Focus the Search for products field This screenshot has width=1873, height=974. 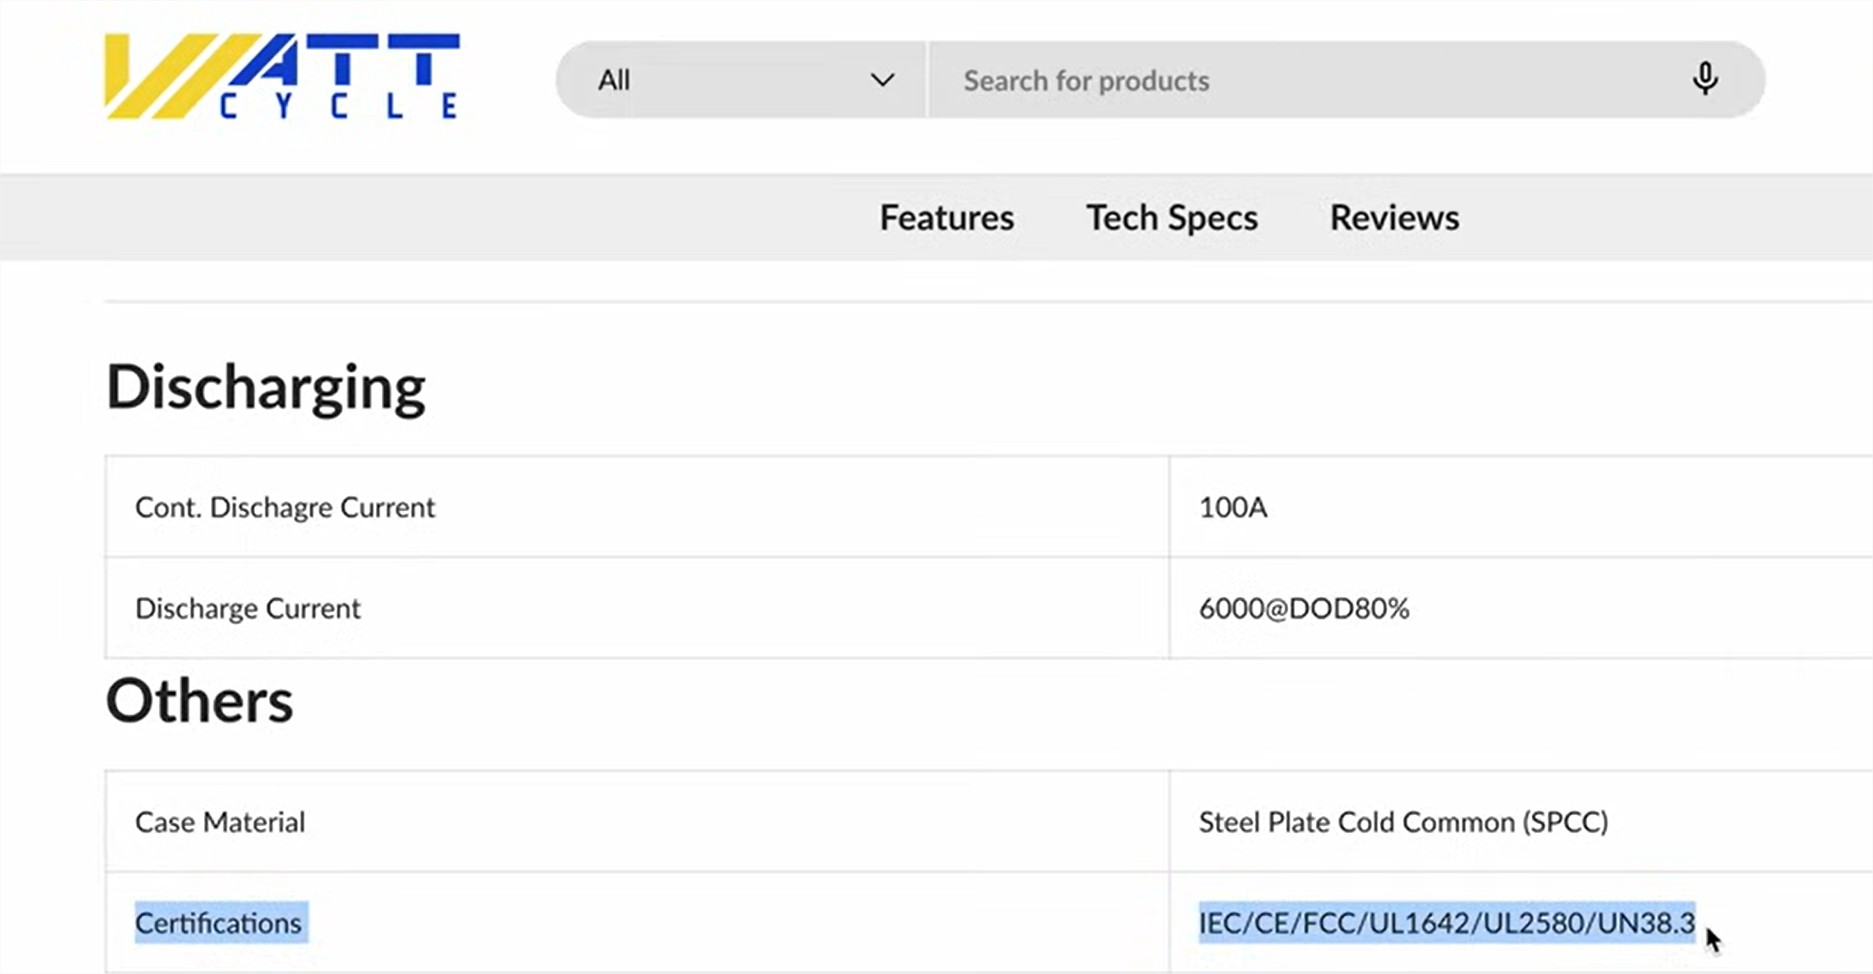tap(1300, 80)
